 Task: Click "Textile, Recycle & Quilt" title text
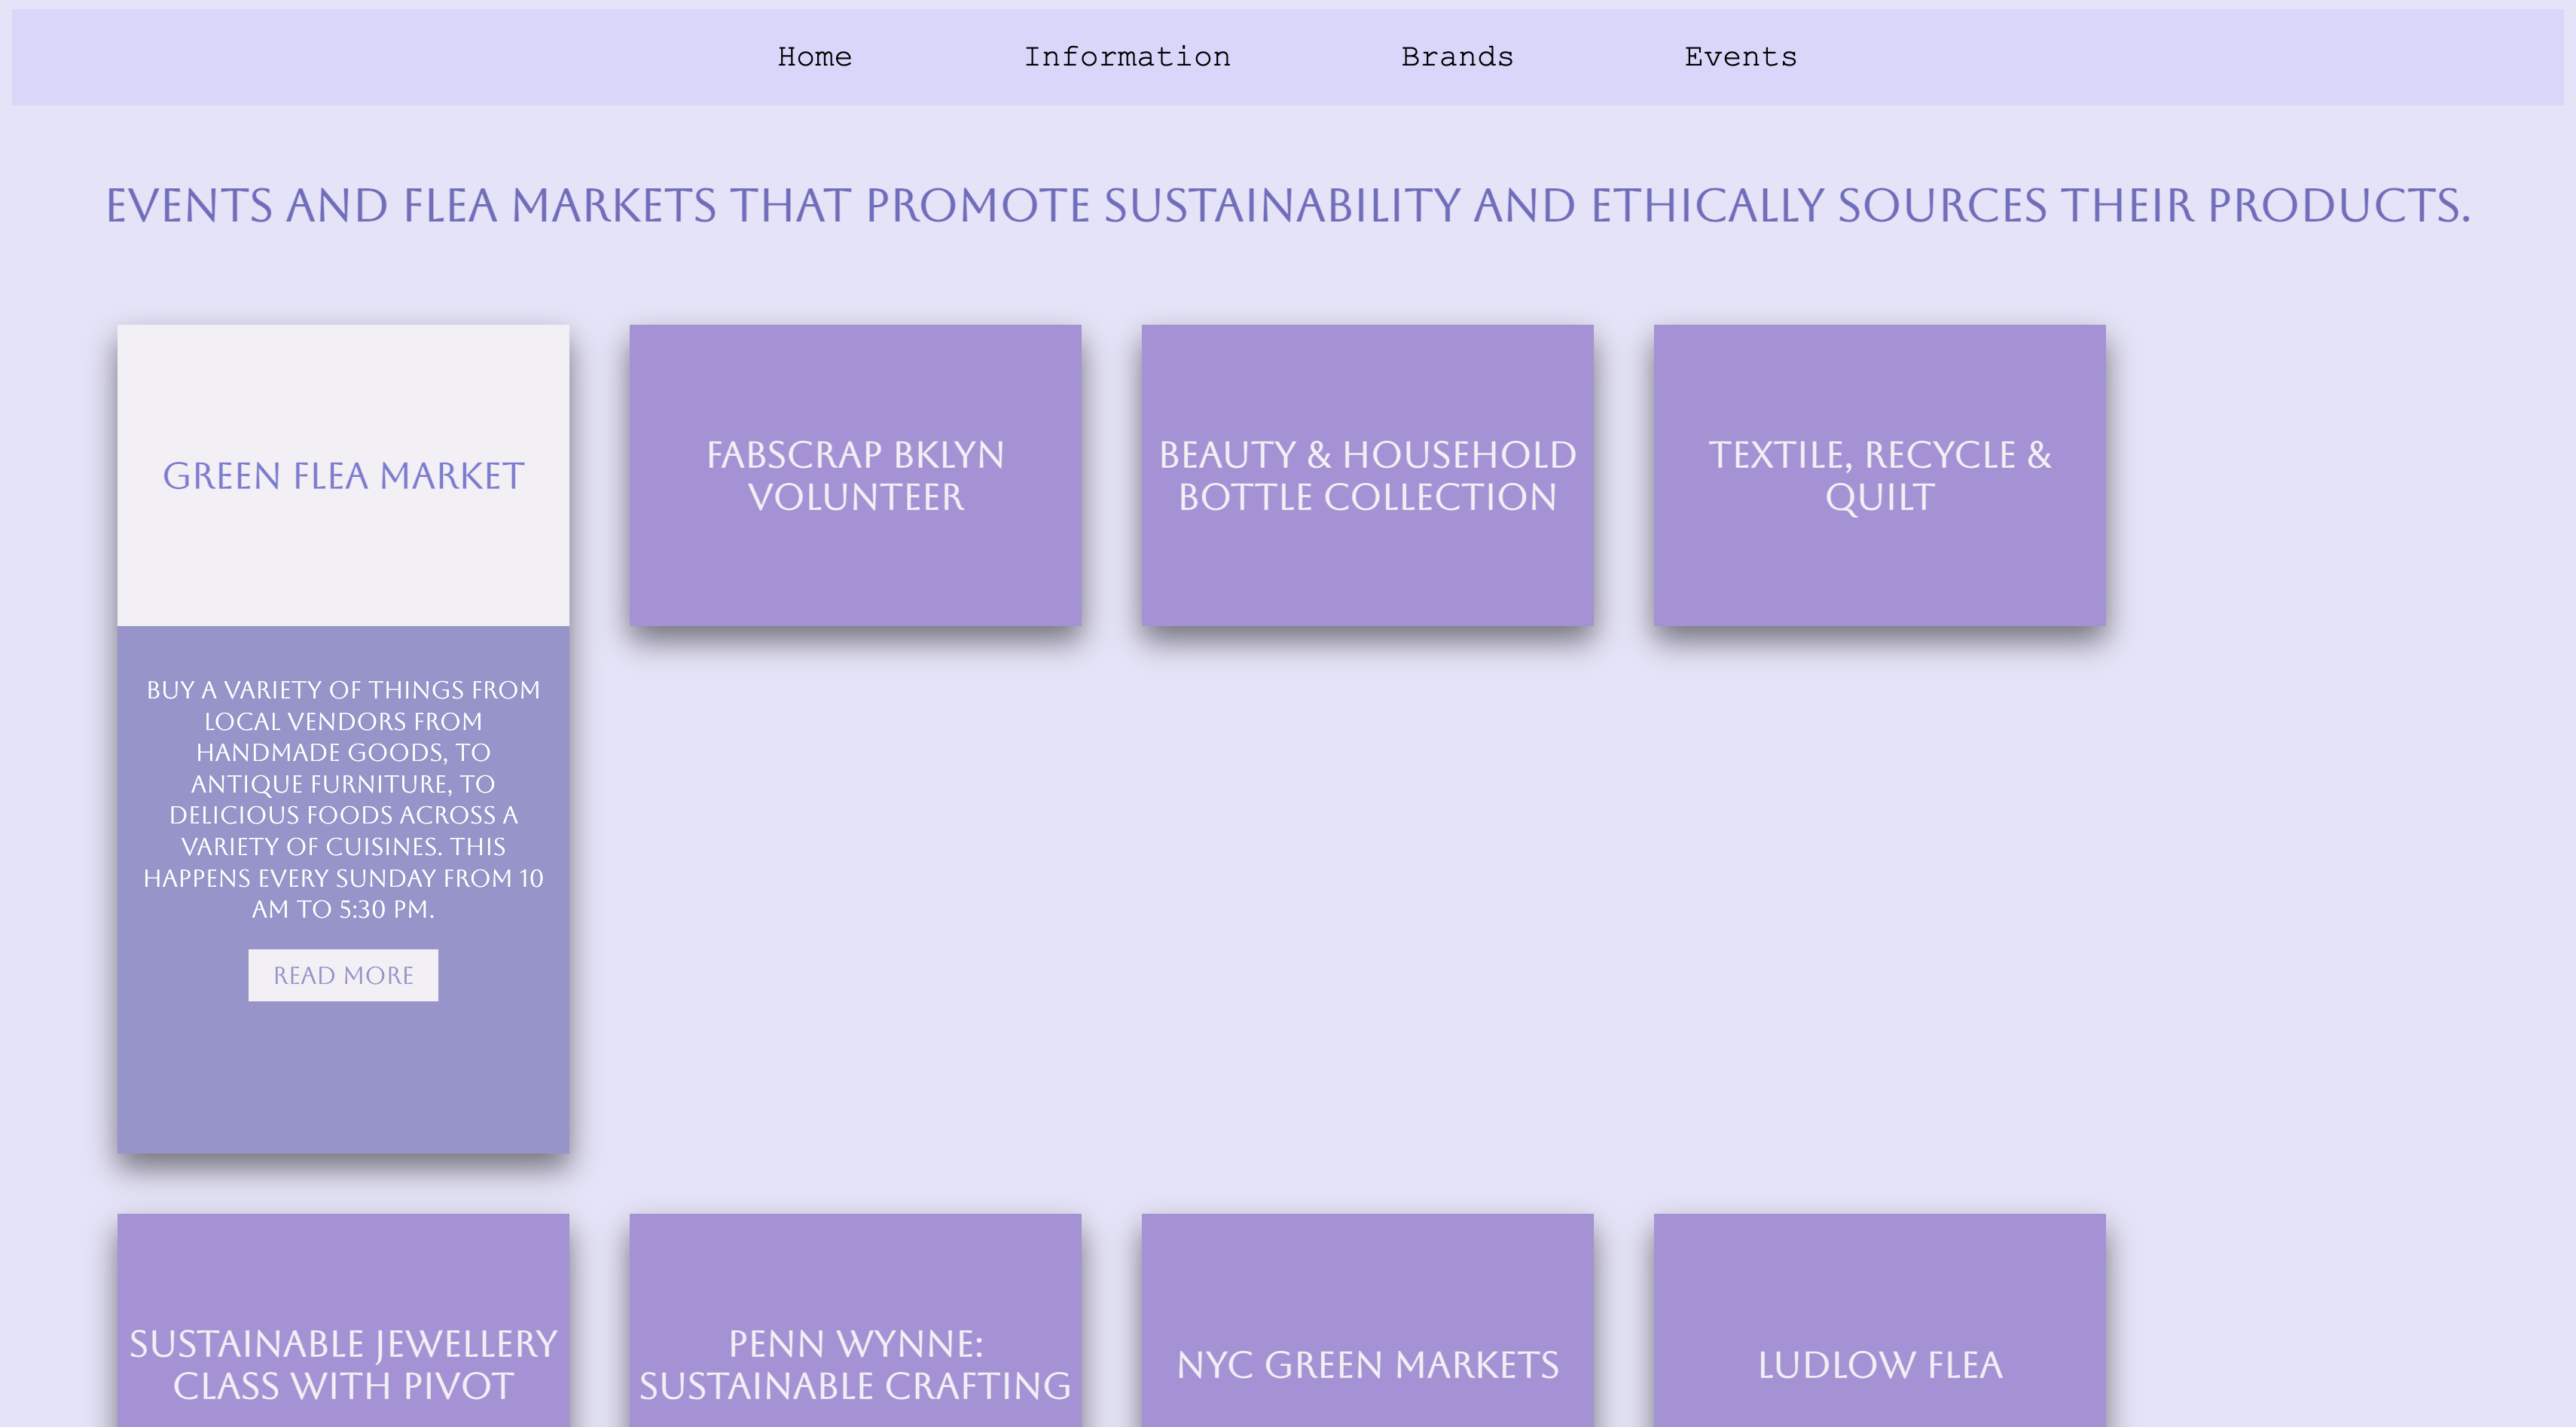pyautogui.click(x=1879, y=476)
